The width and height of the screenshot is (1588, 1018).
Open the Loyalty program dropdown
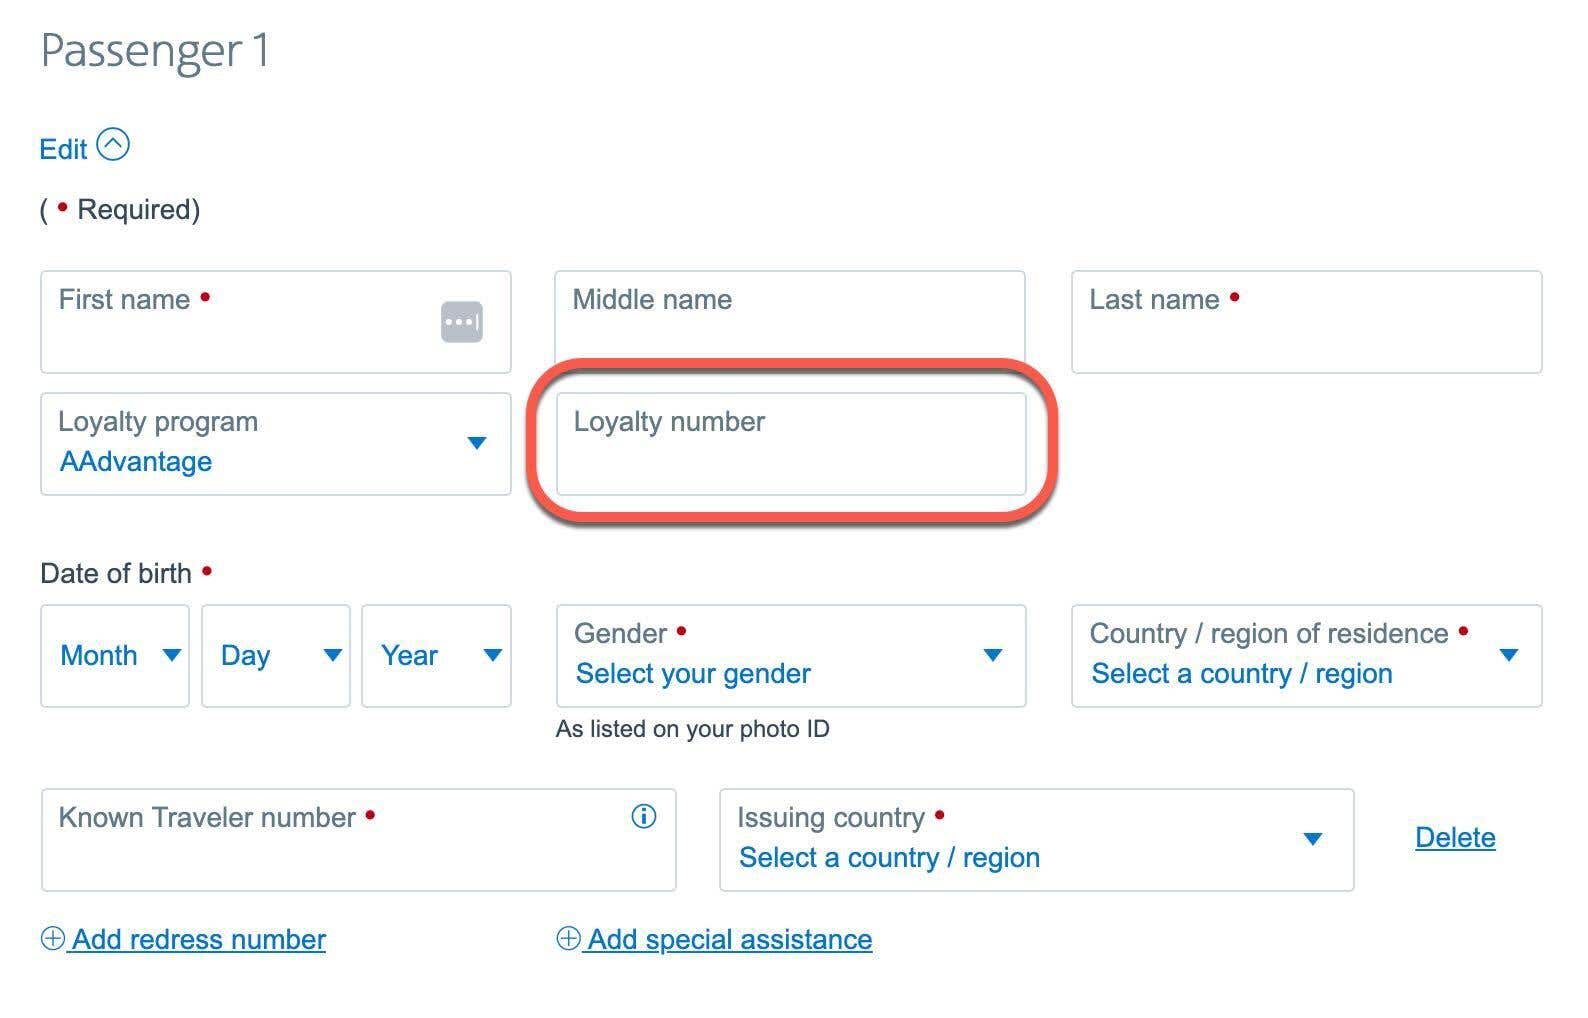[275, 443]
